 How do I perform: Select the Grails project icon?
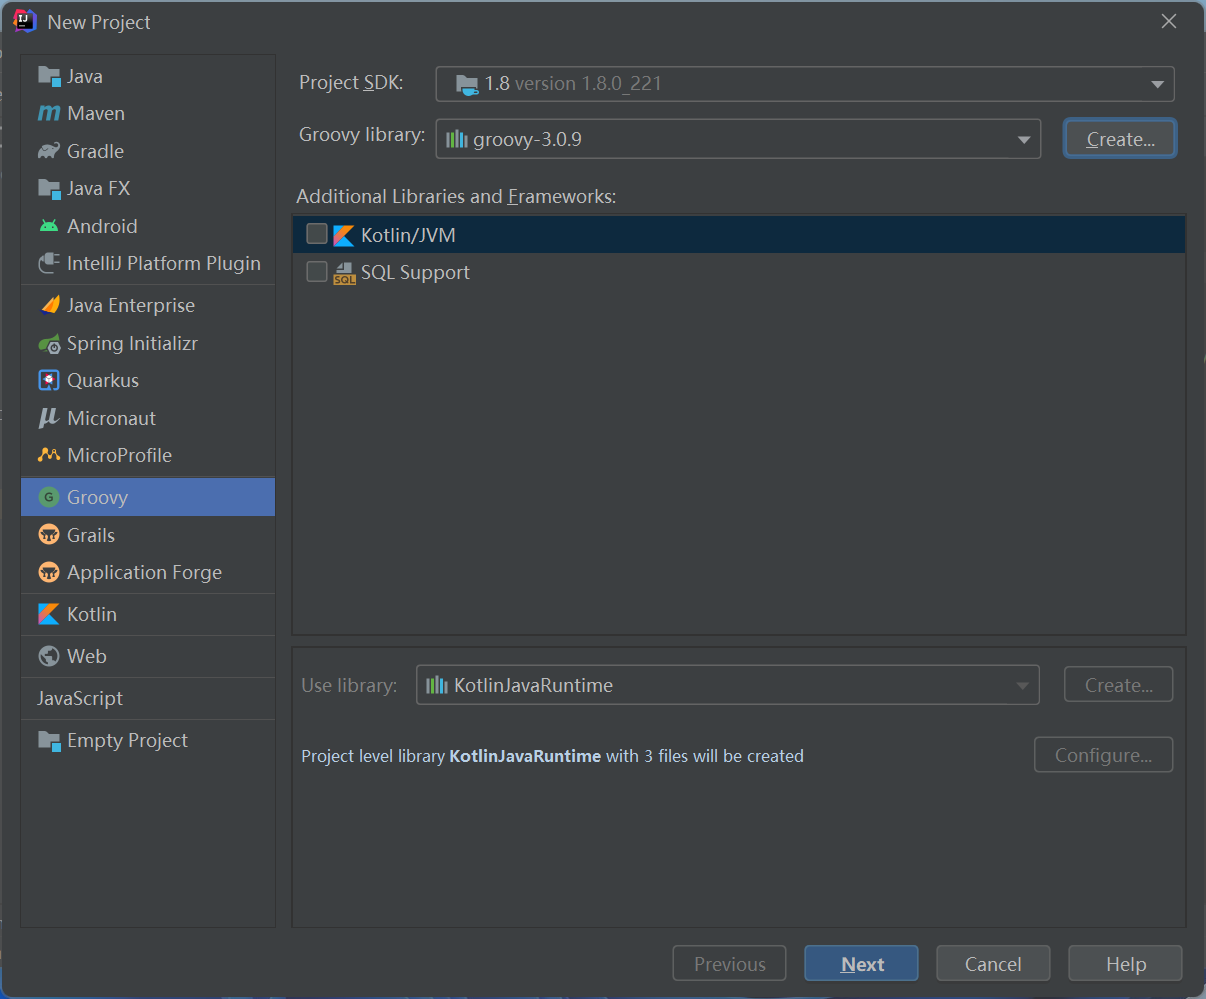pos(49,535)
